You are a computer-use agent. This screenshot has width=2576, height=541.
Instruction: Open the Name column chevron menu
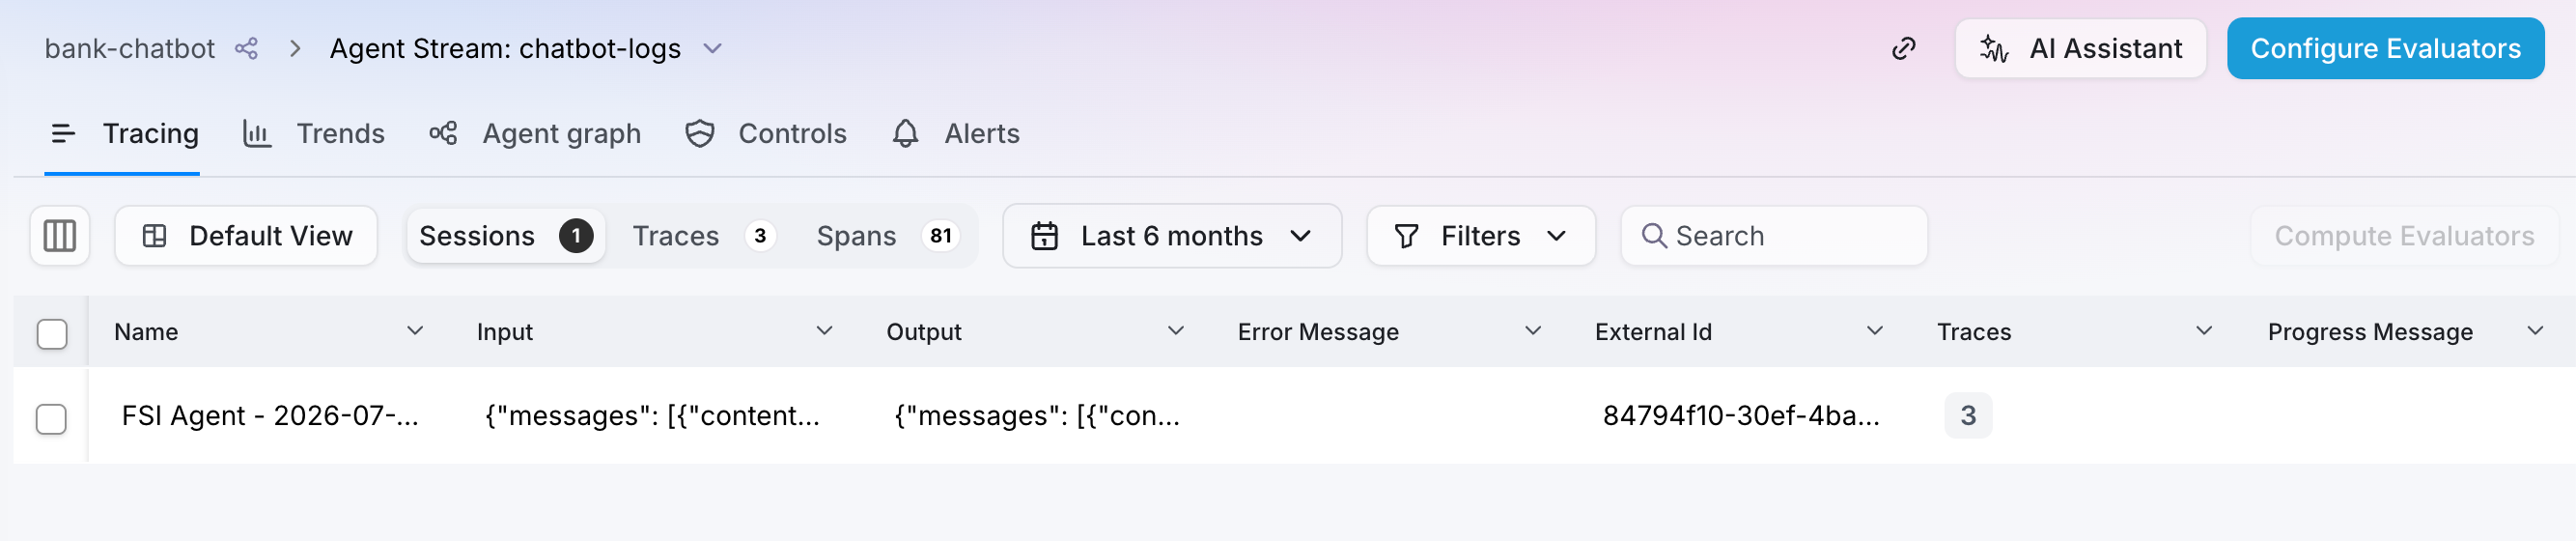415,331
